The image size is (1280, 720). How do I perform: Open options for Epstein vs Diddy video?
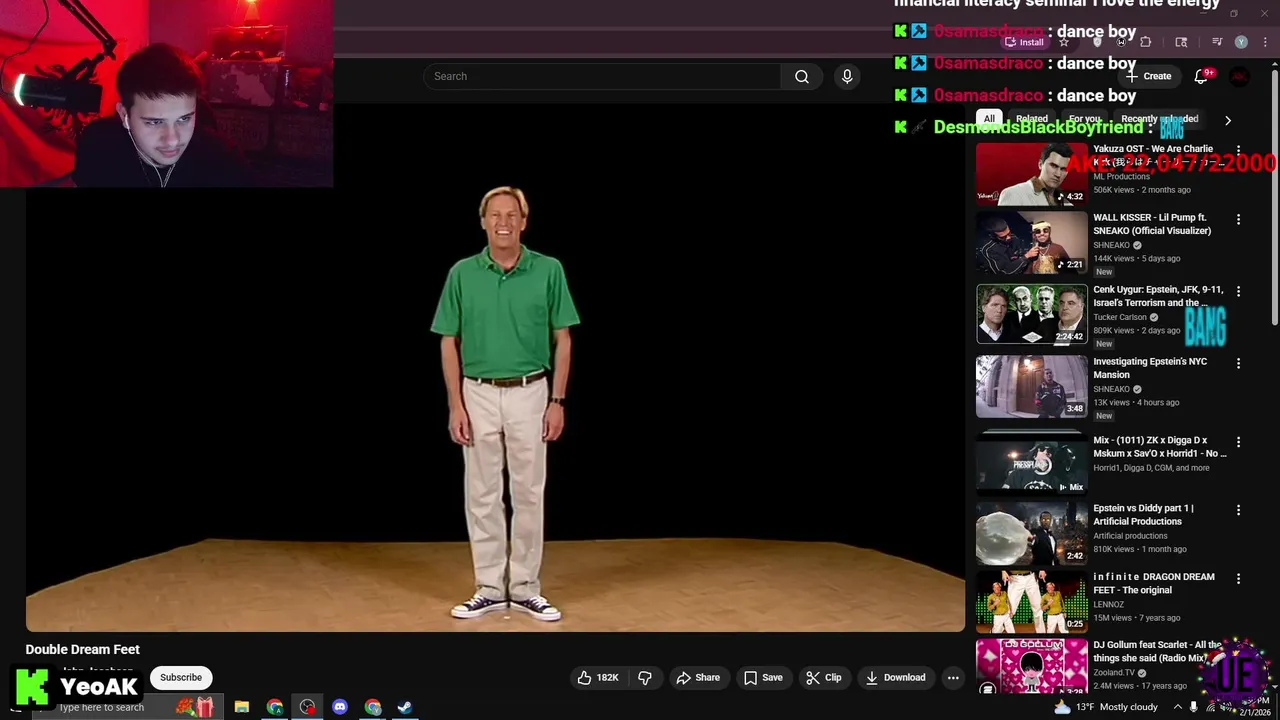[1238, 510]
